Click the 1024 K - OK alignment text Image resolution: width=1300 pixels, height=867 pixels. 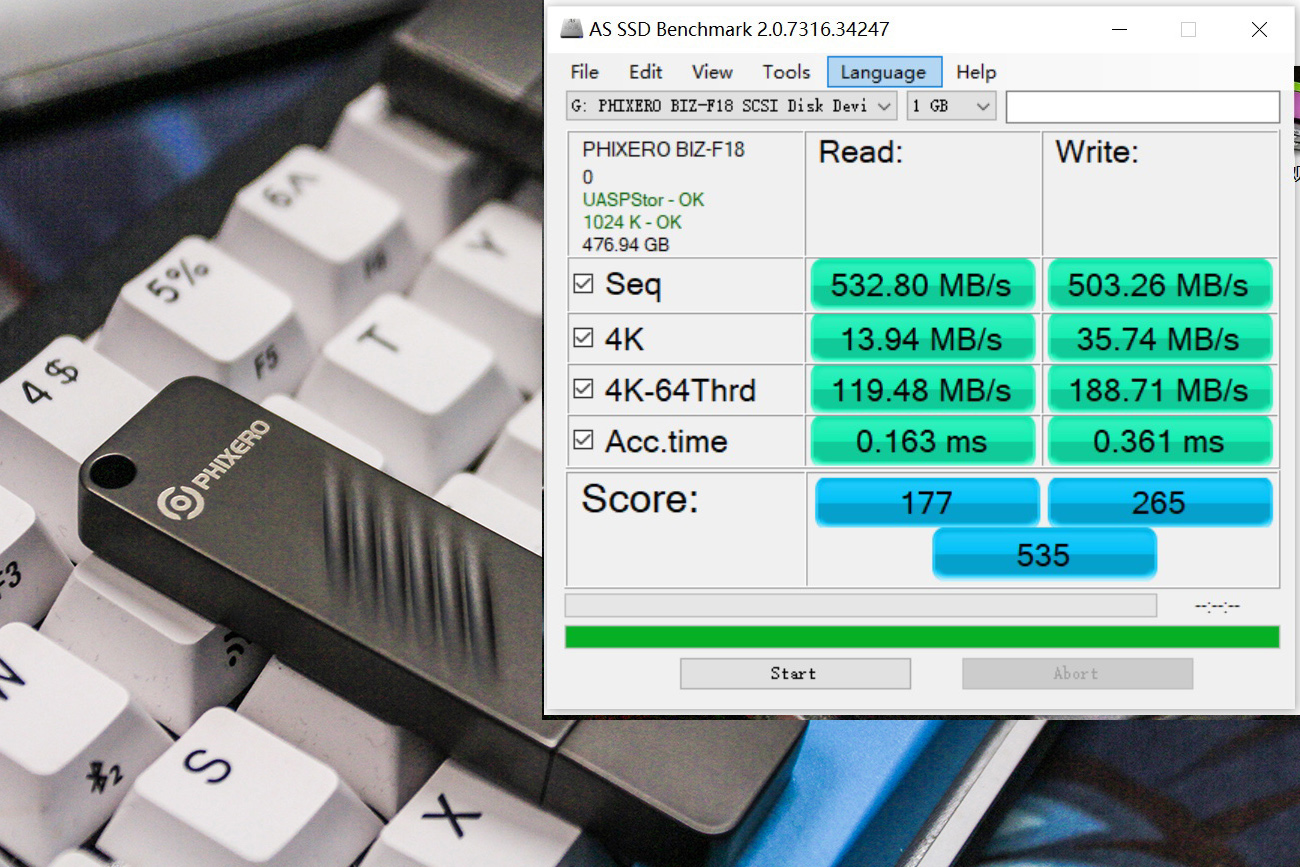pos(631,222)
